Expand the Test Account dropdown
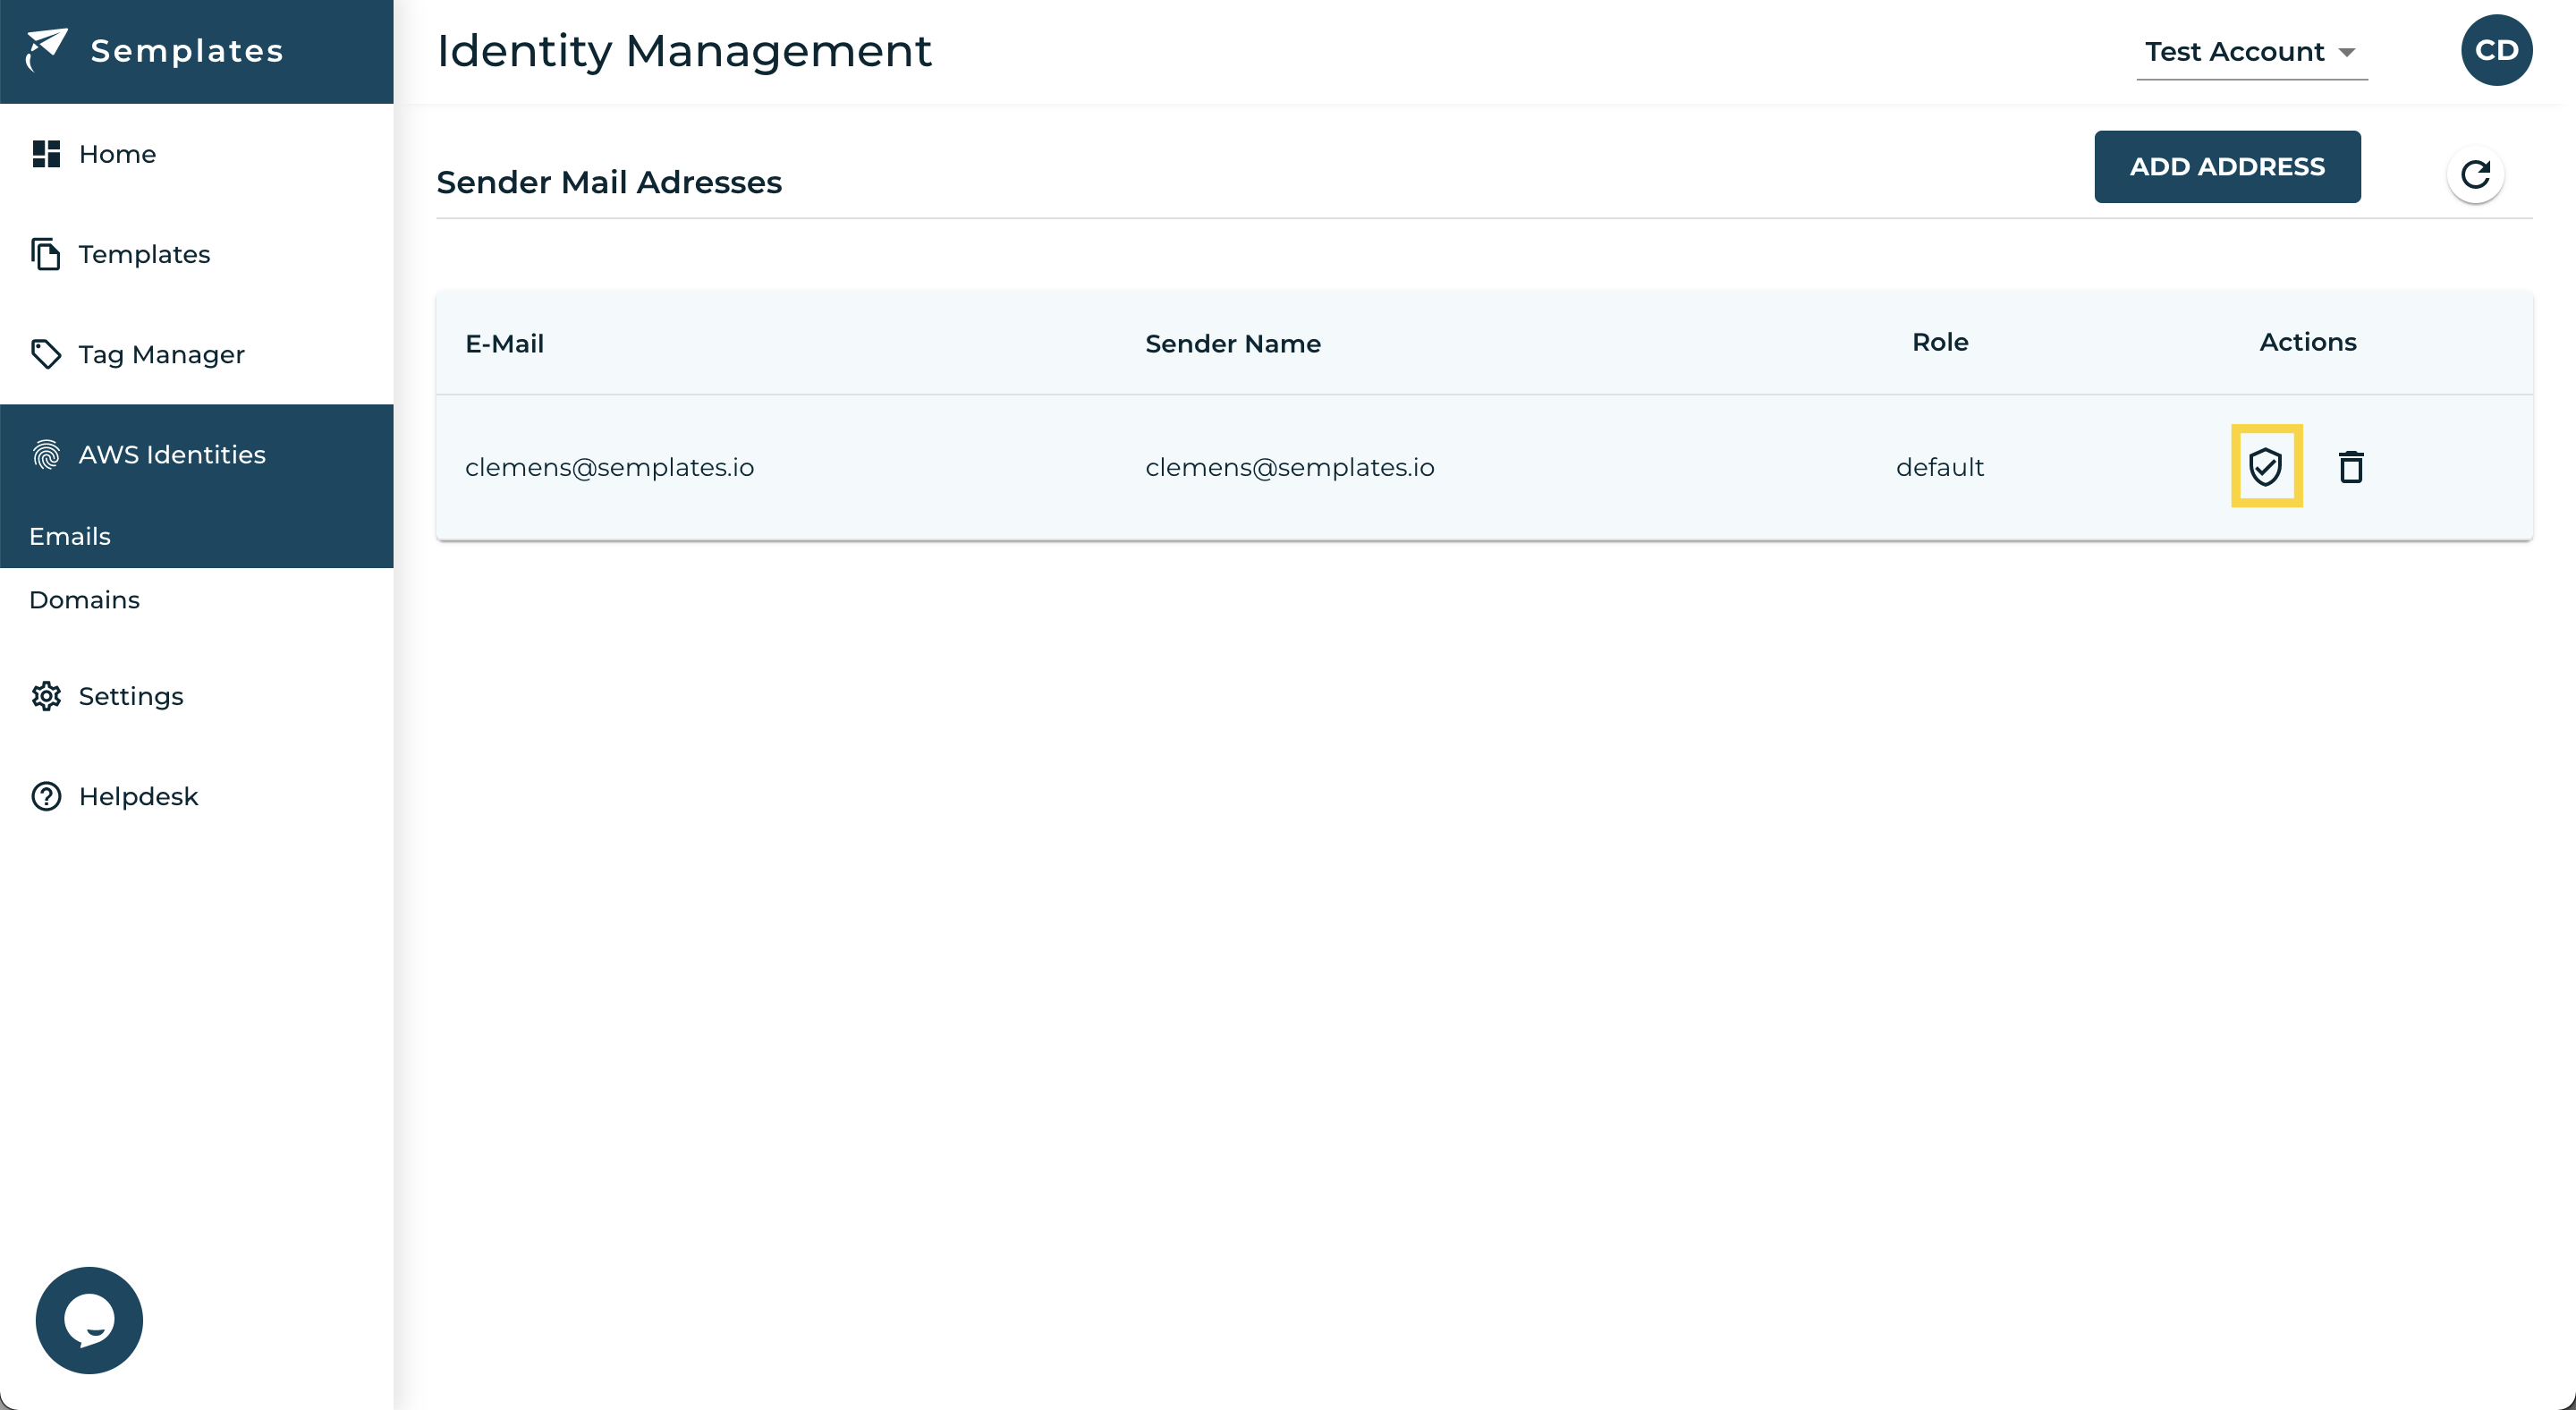Viewport: 2576px width, 1410px height. tap(2235, 52)
